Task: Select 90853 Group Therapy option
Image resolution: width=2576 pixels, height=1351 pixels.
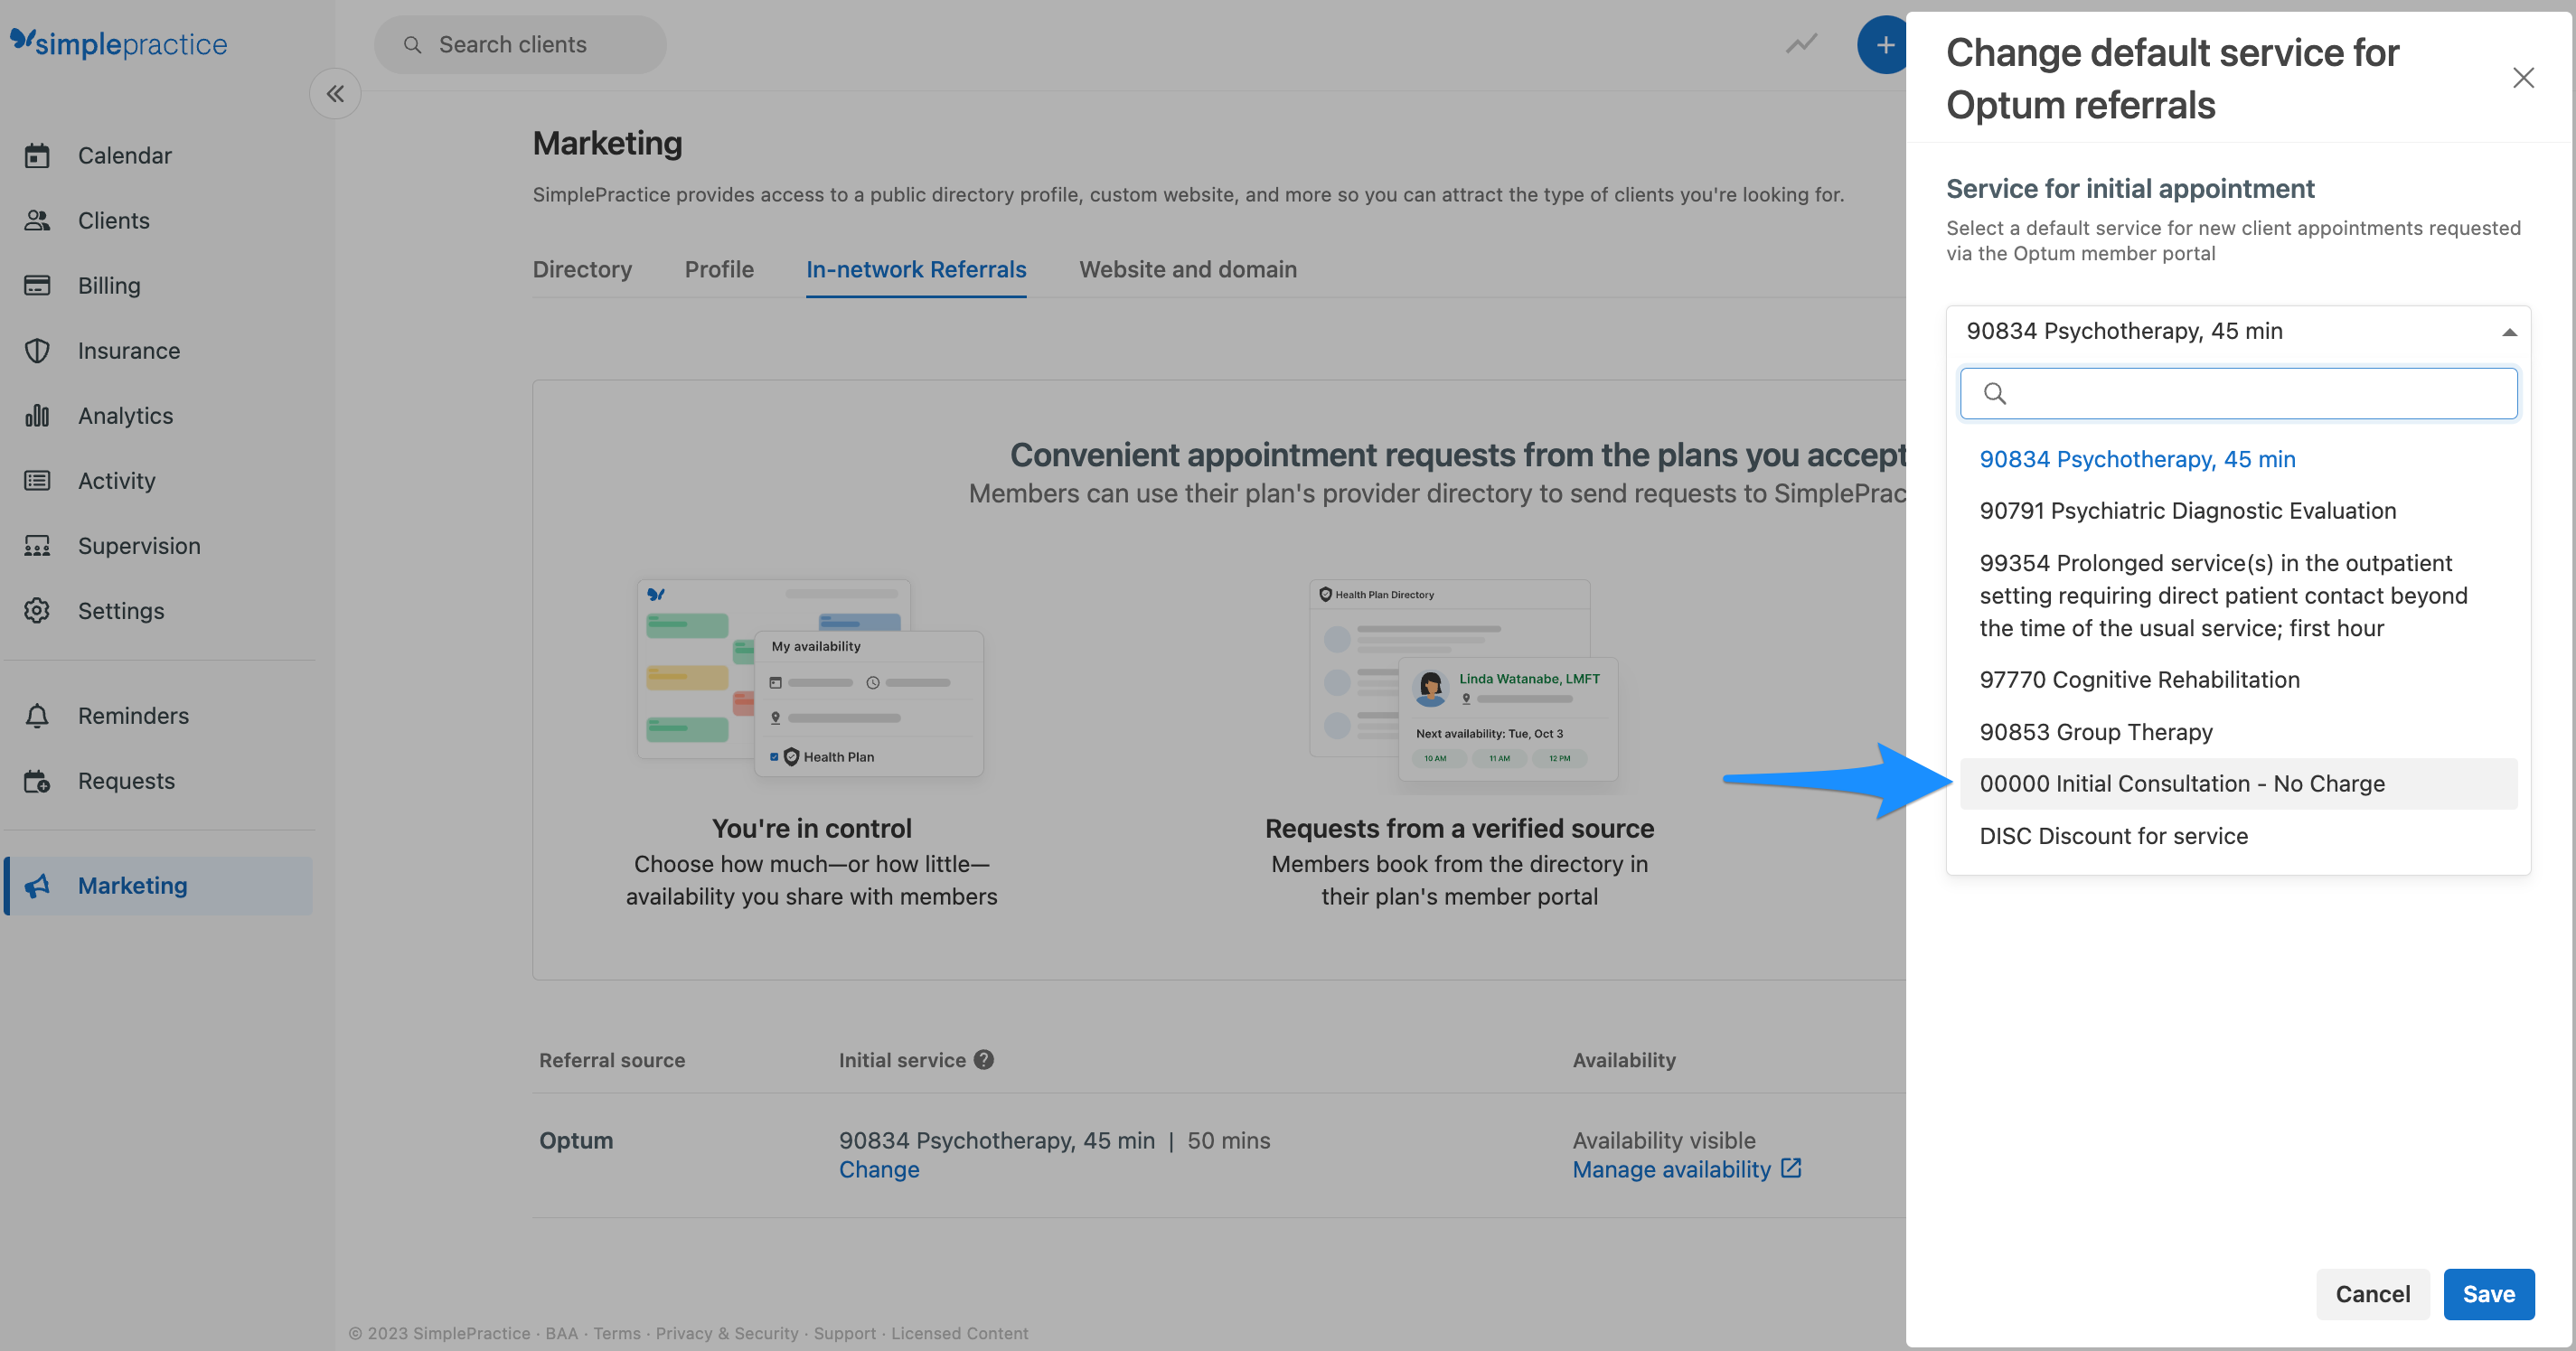Action: click(x=2238, y=732)
